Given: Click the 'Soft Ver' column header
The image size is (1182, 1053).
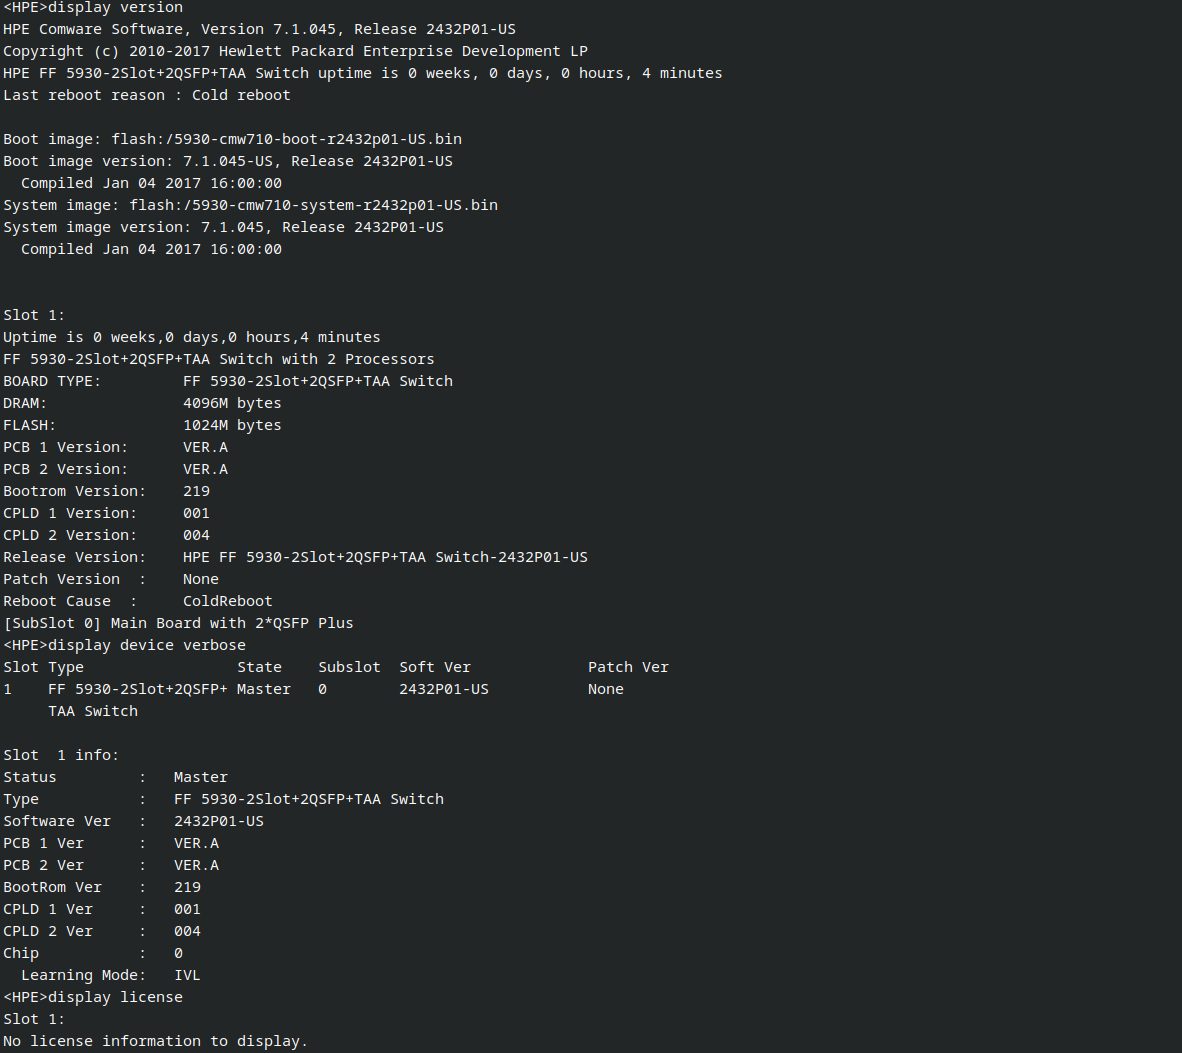Looking at the screenshot, I should (434, 667).
